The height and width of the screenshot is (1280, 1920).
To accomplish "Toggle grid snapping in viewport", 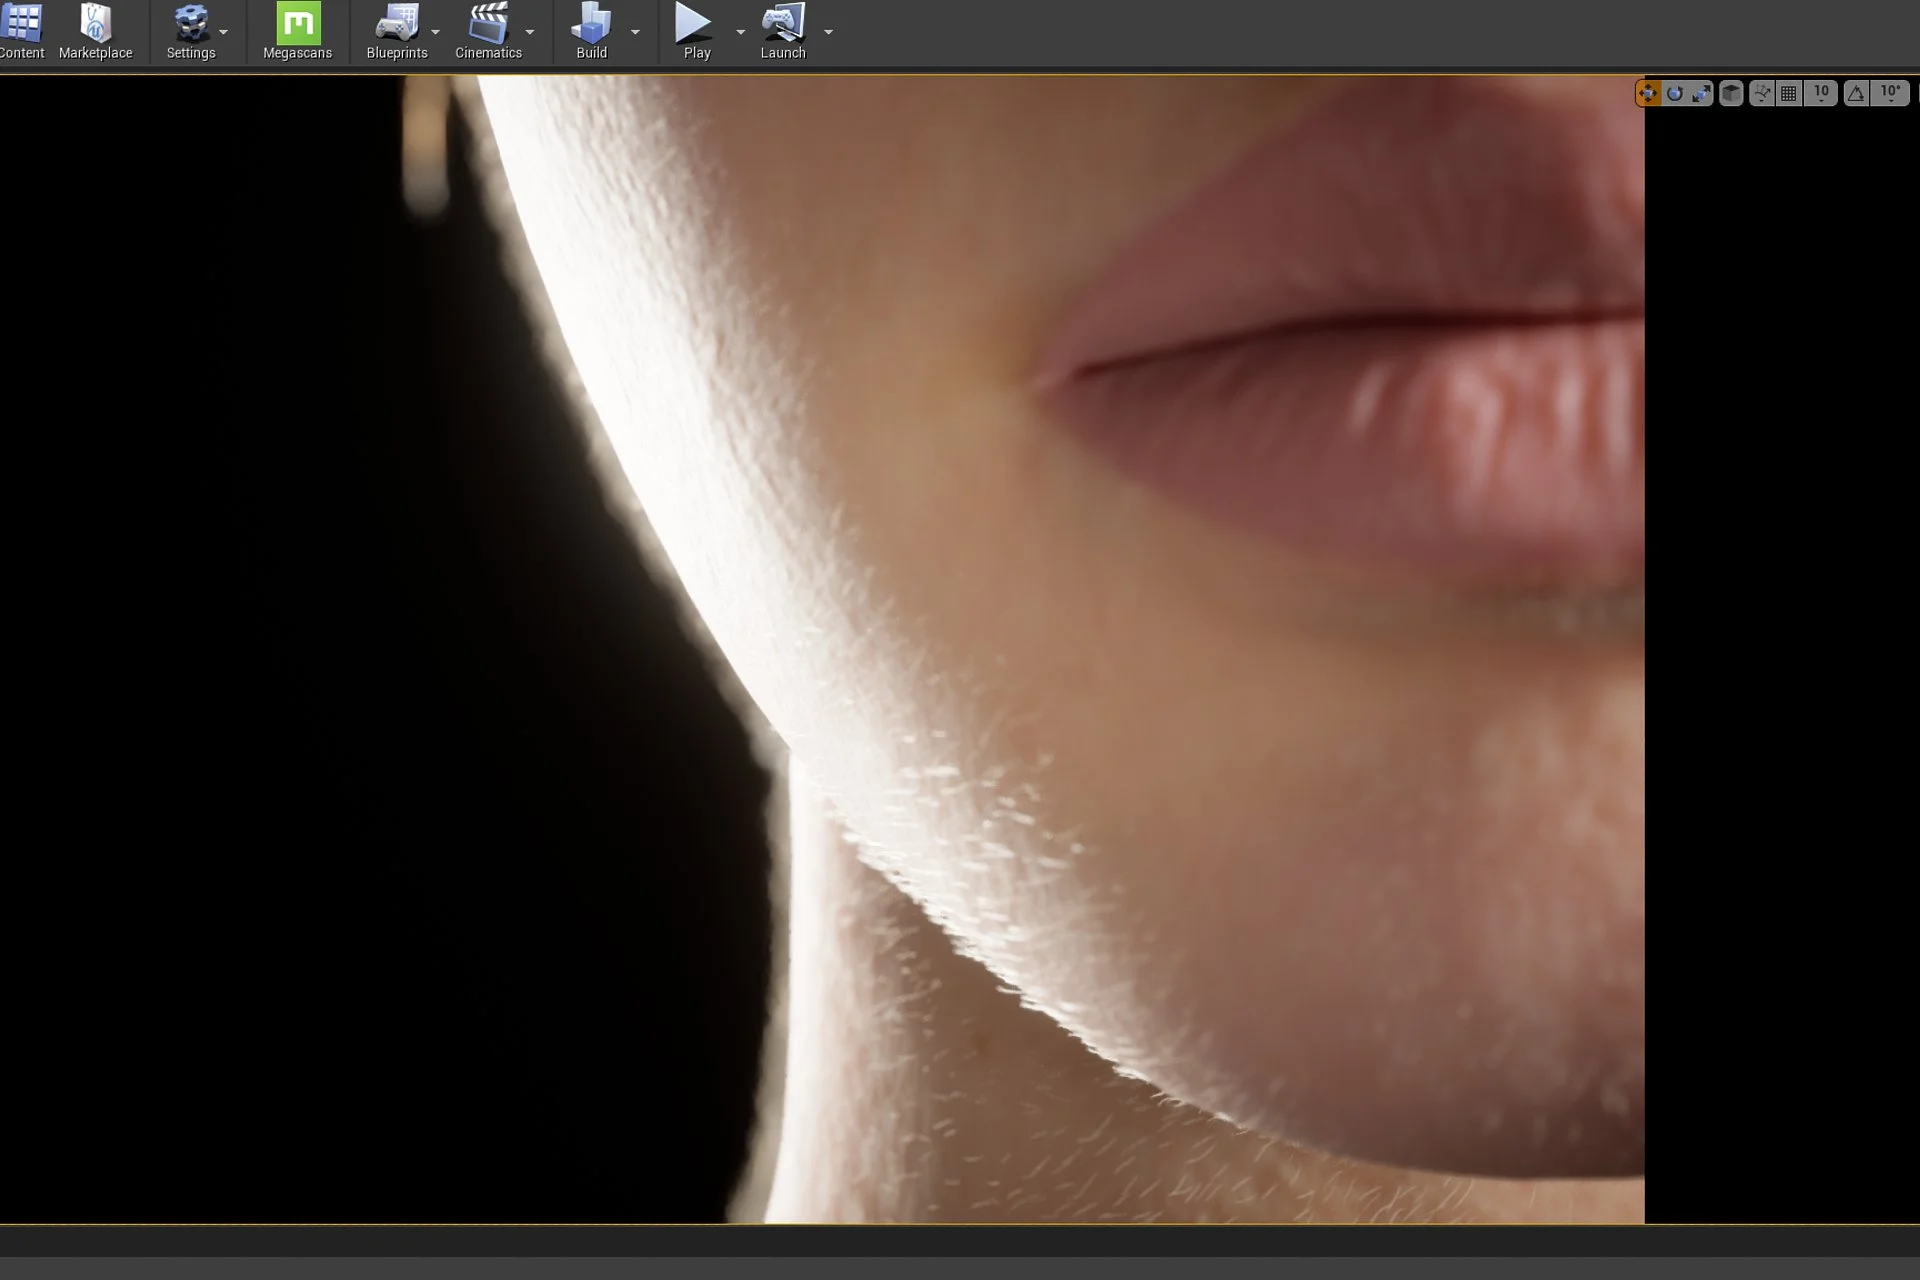I will coord(1789,93).
